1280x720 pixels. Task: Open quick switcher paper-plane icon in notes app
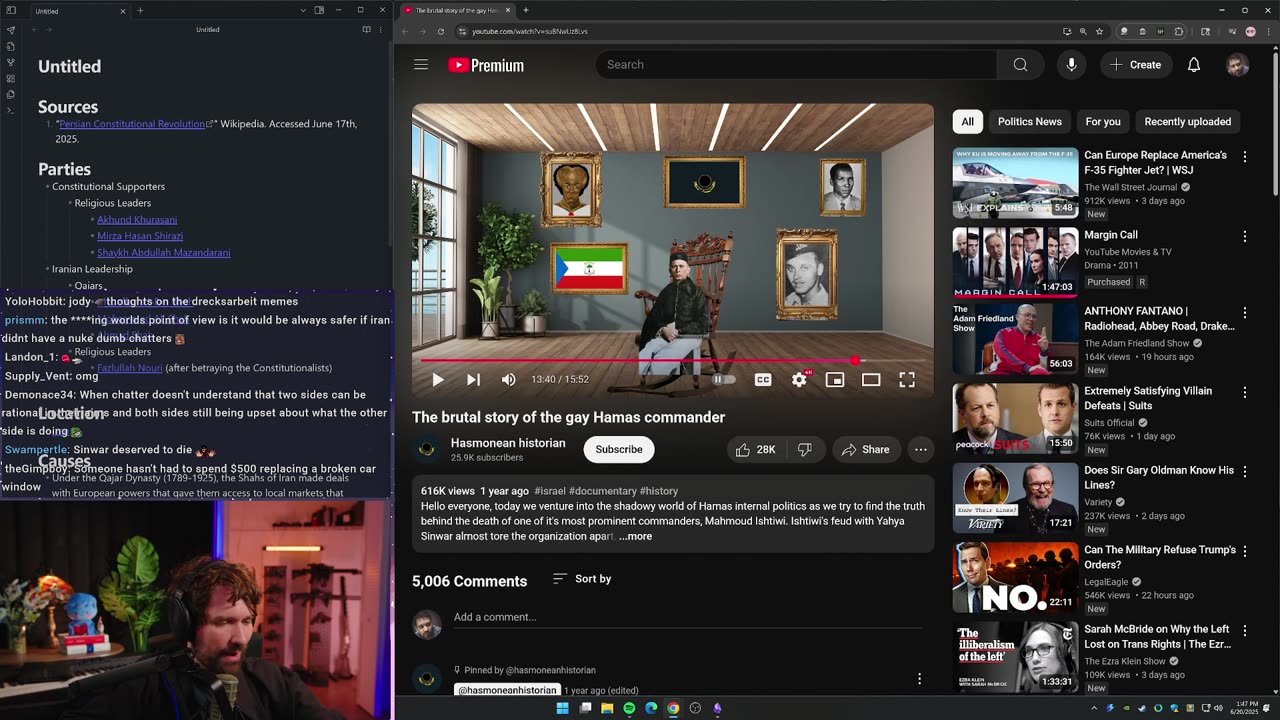click(10, 30)
